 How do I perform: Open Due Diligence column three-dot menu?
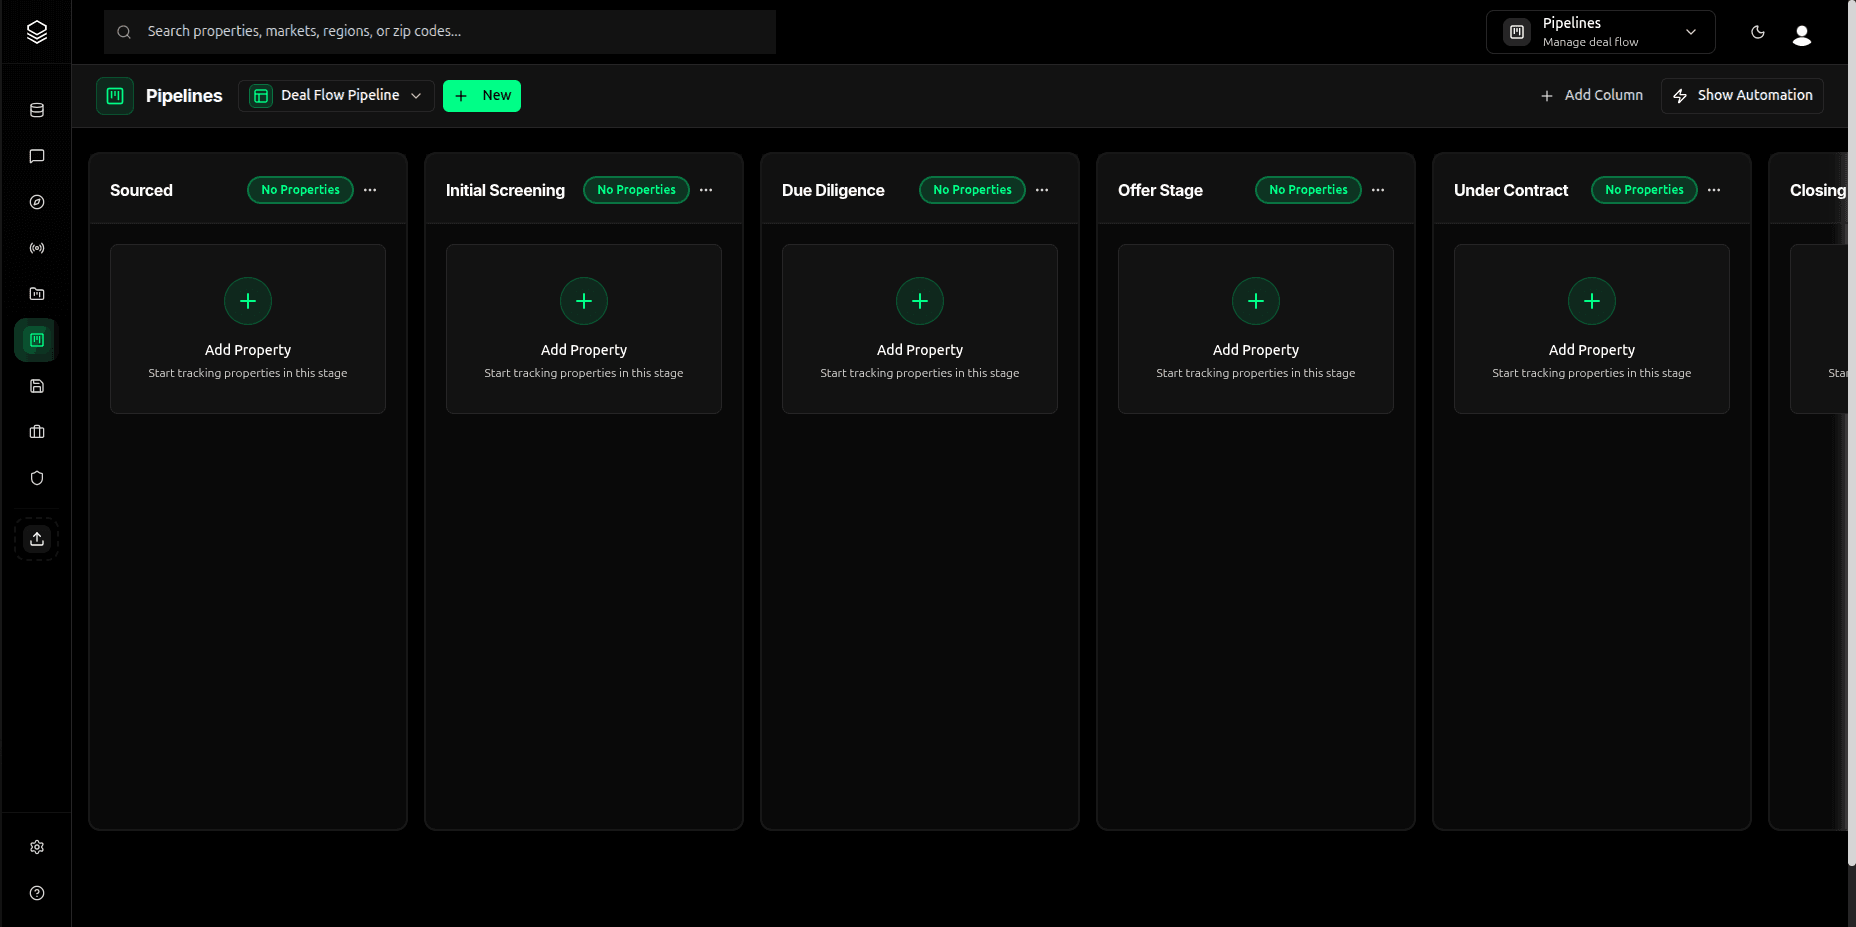pos(1042,190)
